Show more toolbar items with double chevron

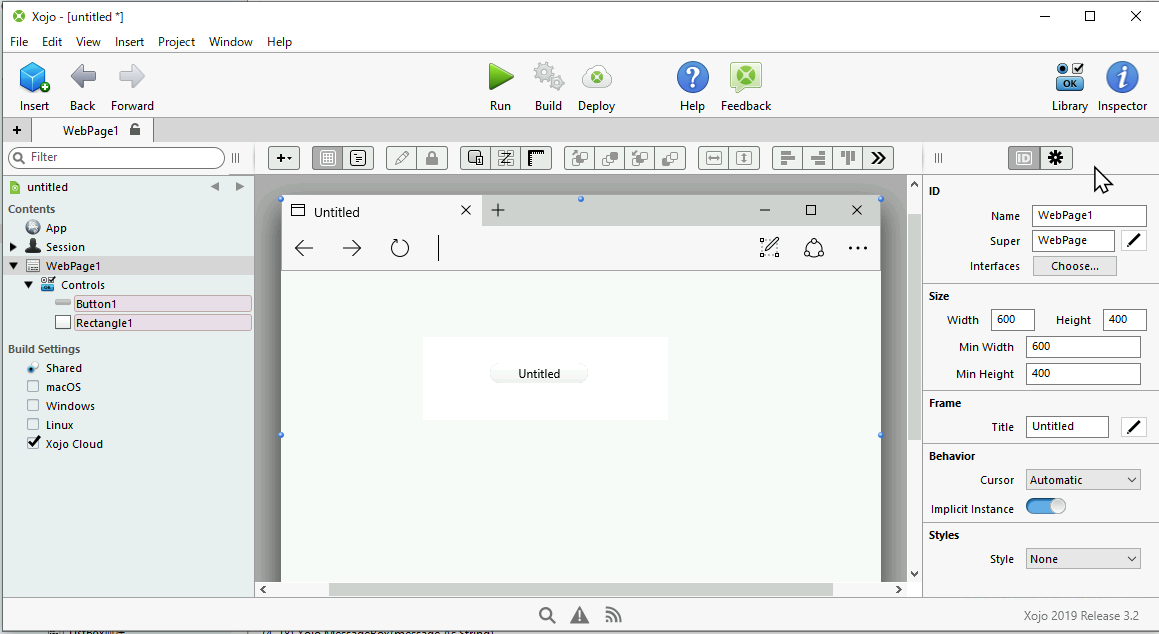878,158
